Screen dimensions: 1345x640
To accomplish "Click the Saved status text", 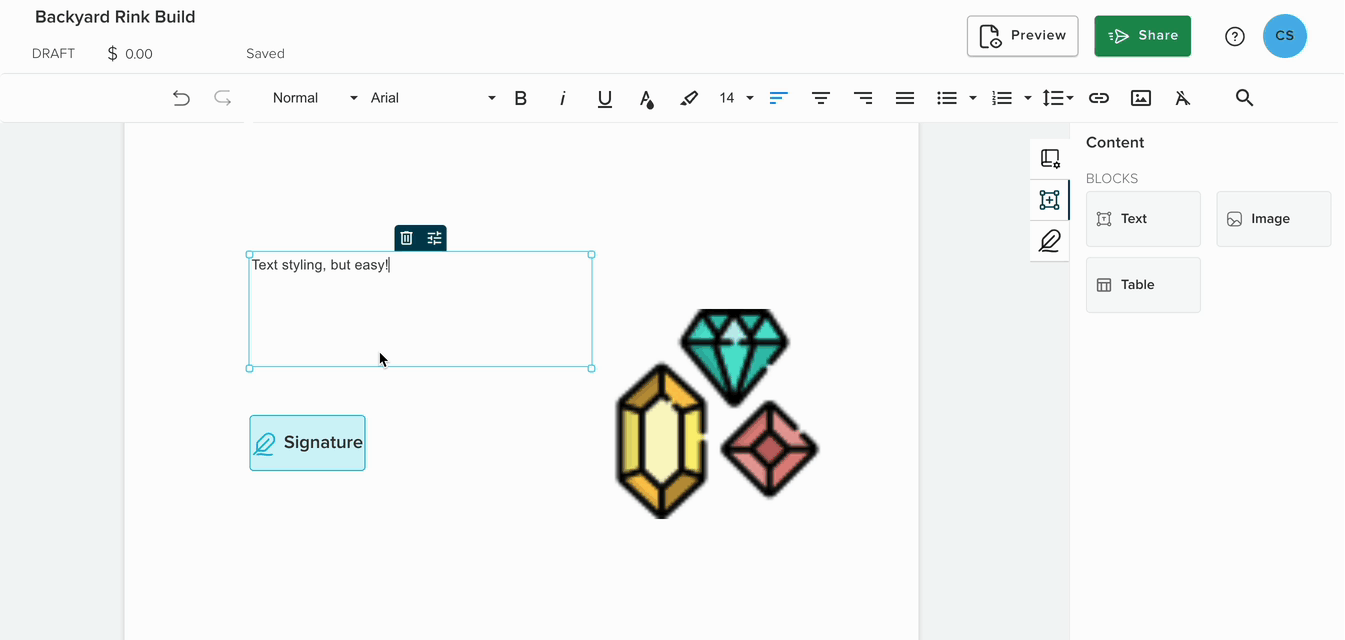I will 265,54.
